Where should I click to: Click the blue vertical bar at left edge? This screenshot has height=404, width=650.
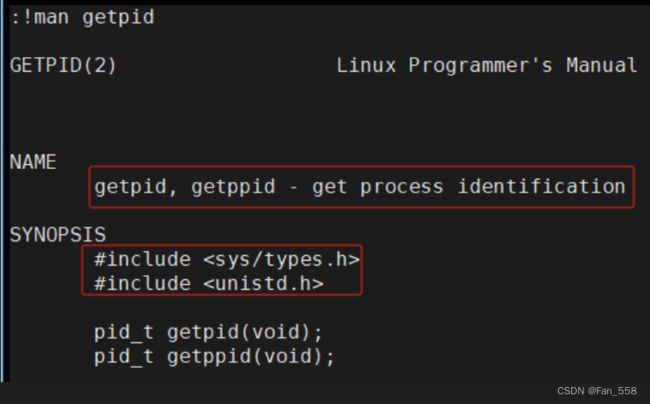pos(2,191)
